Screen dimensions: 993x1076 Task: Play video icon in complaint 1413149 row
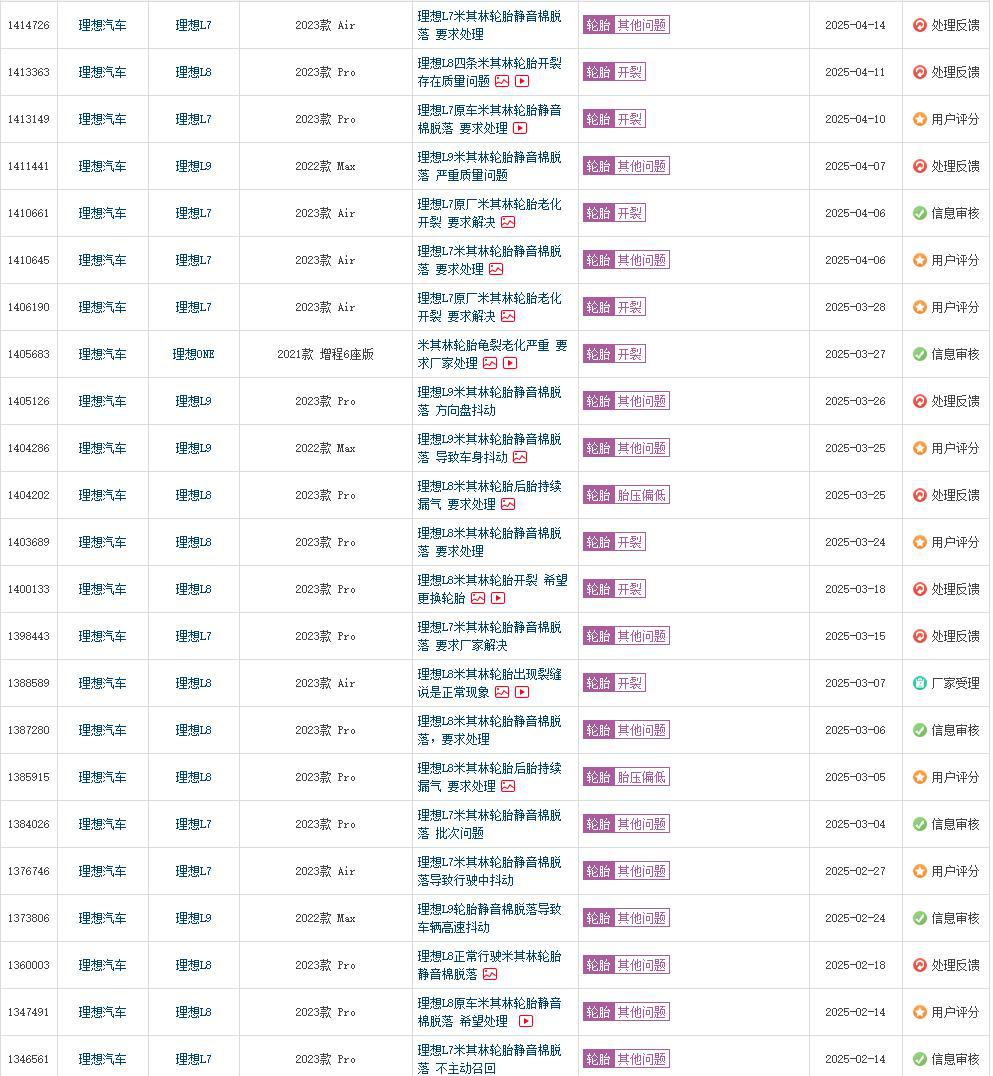(520, 128)
